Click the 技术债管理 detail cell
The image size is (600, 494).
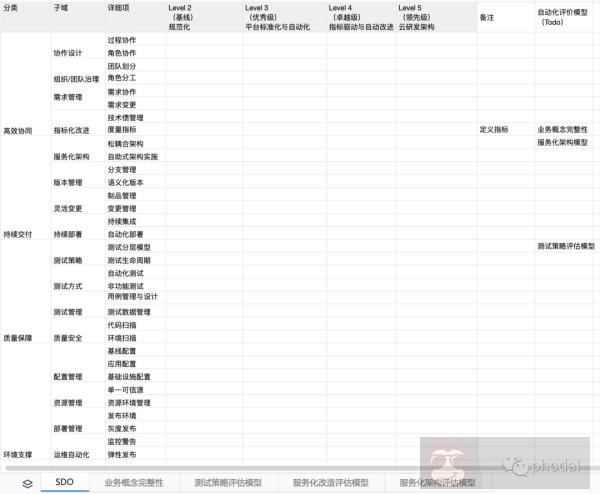pos(135,117)
